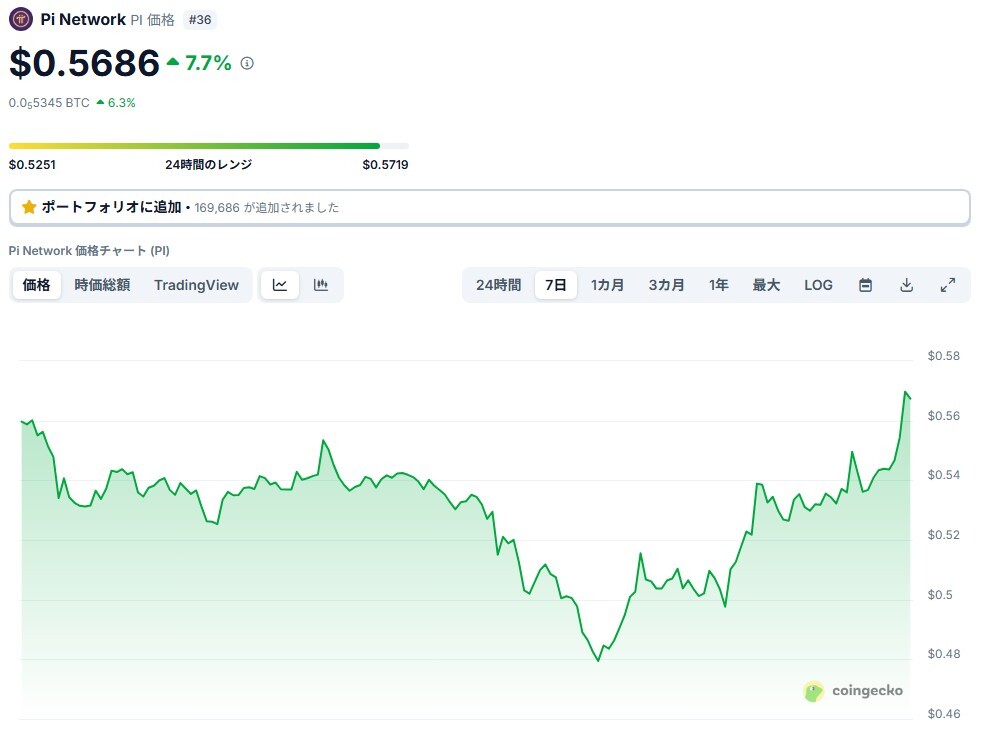Click the 24時間のレンジ label
The width and height of the screenshot is (983, 733).
point(209,165)
